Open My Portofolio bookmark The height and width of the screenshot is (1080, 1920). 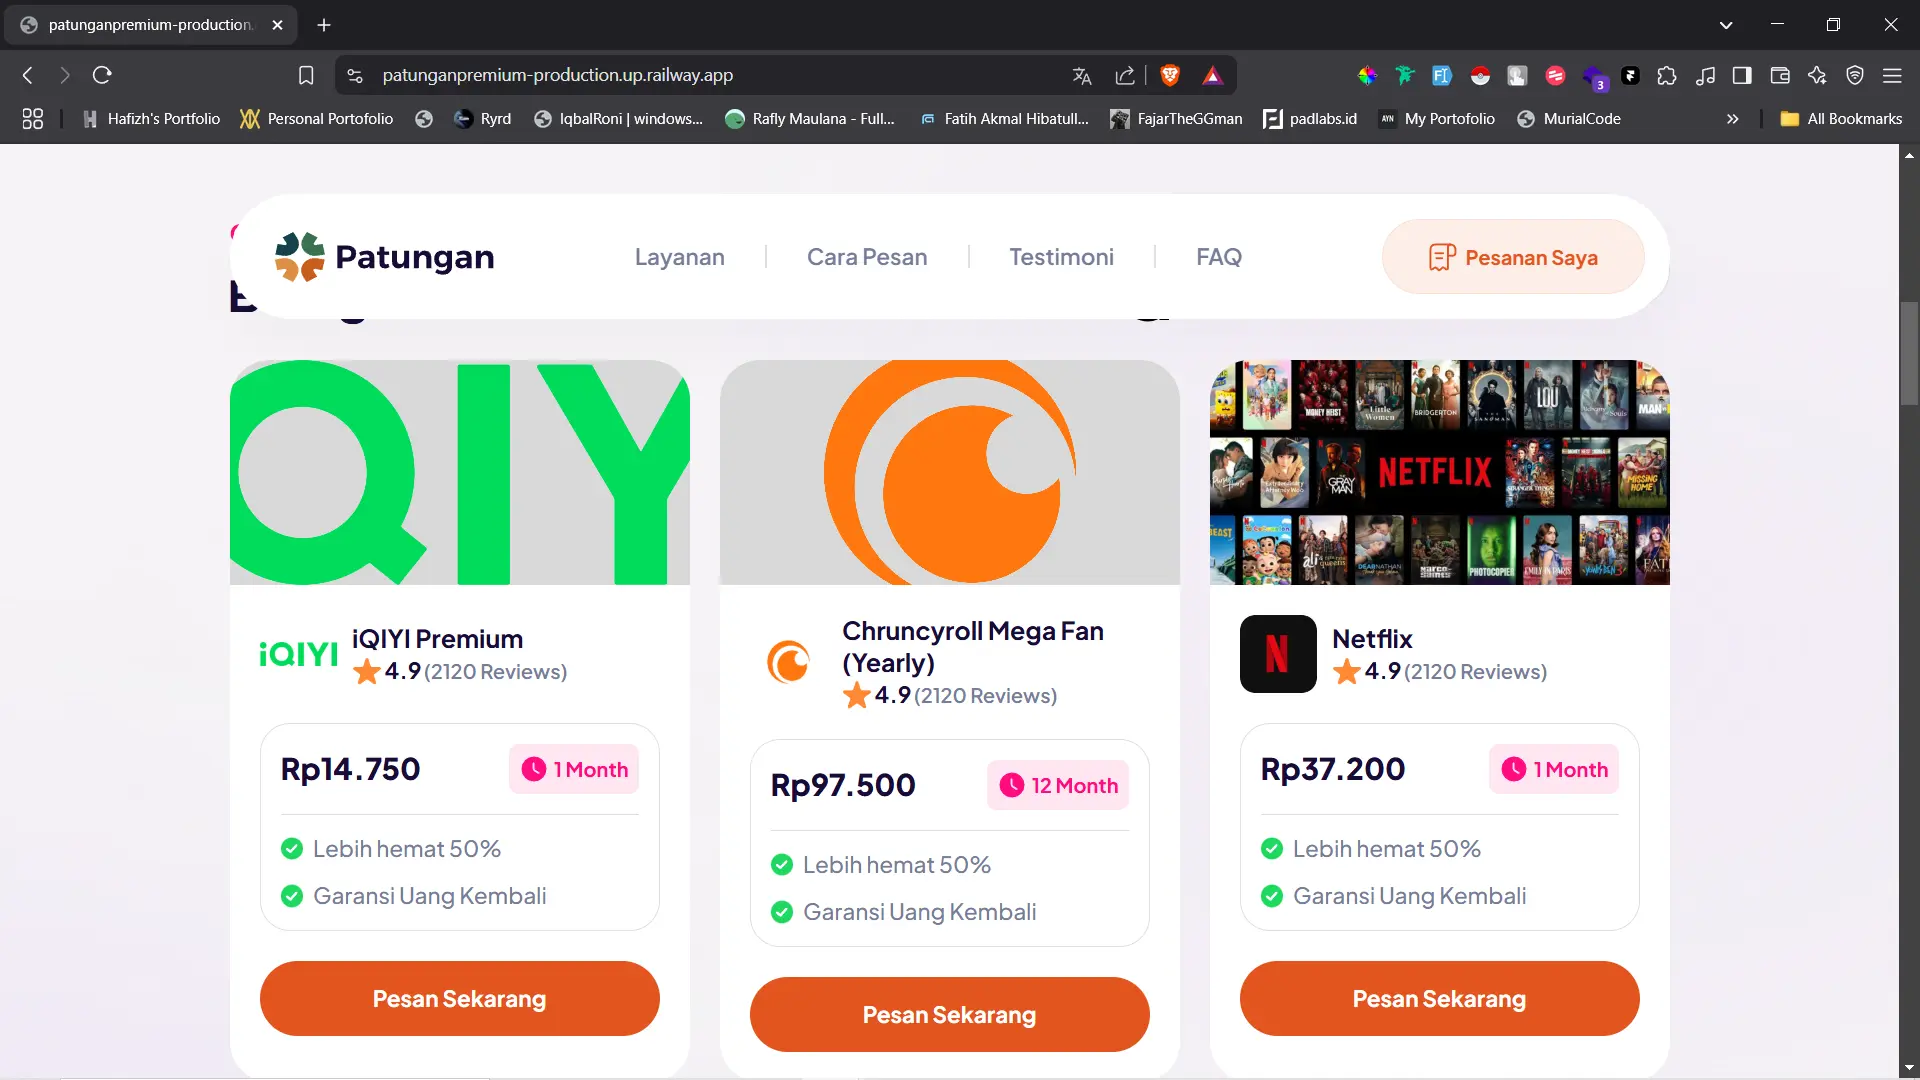coord(1436,119)
